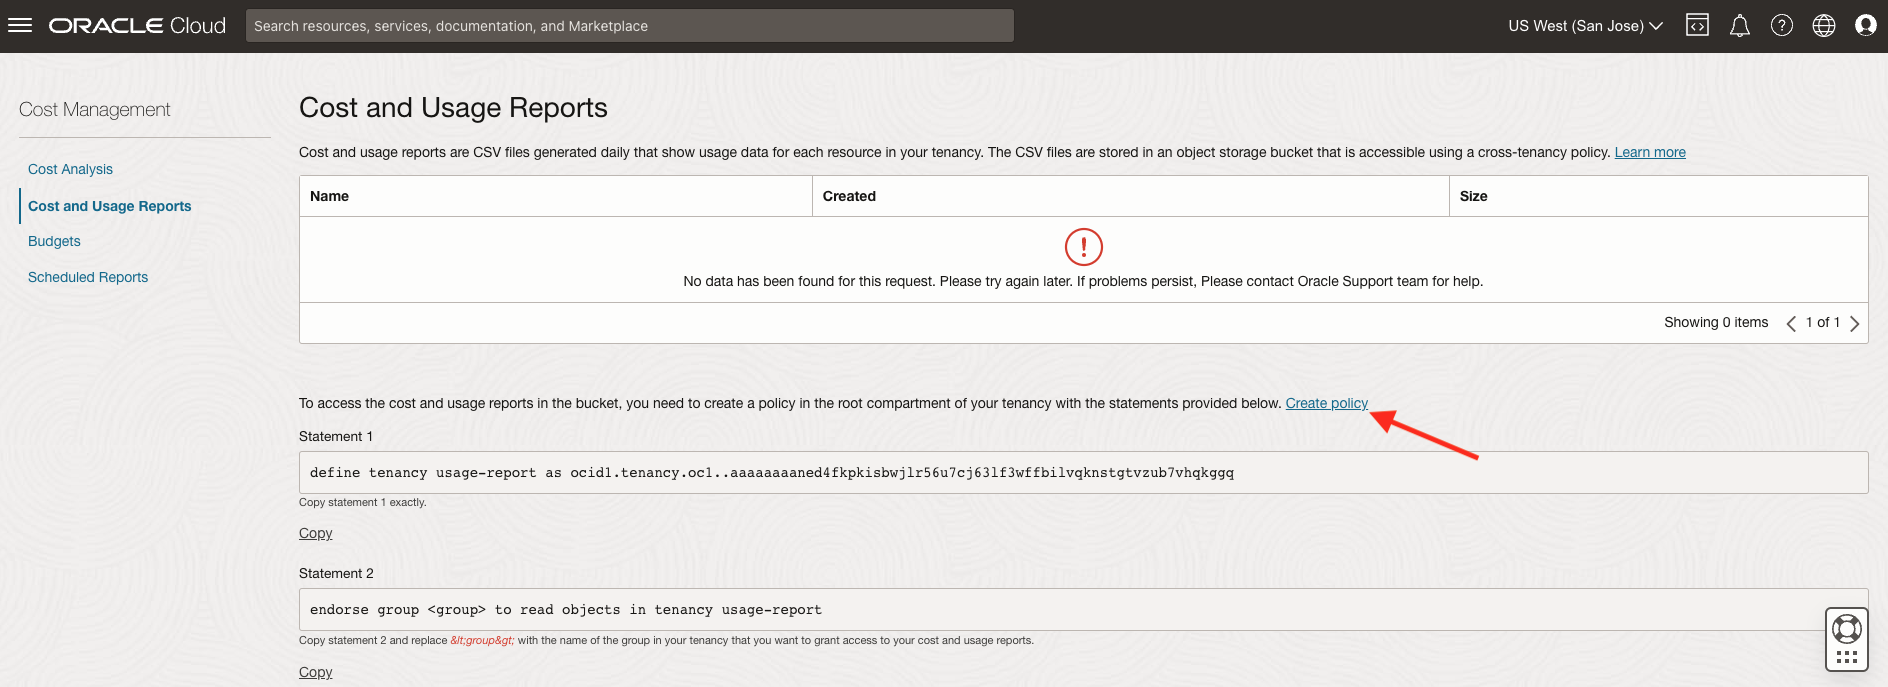Select Cost and Usage Reports sidebar item

110,206
